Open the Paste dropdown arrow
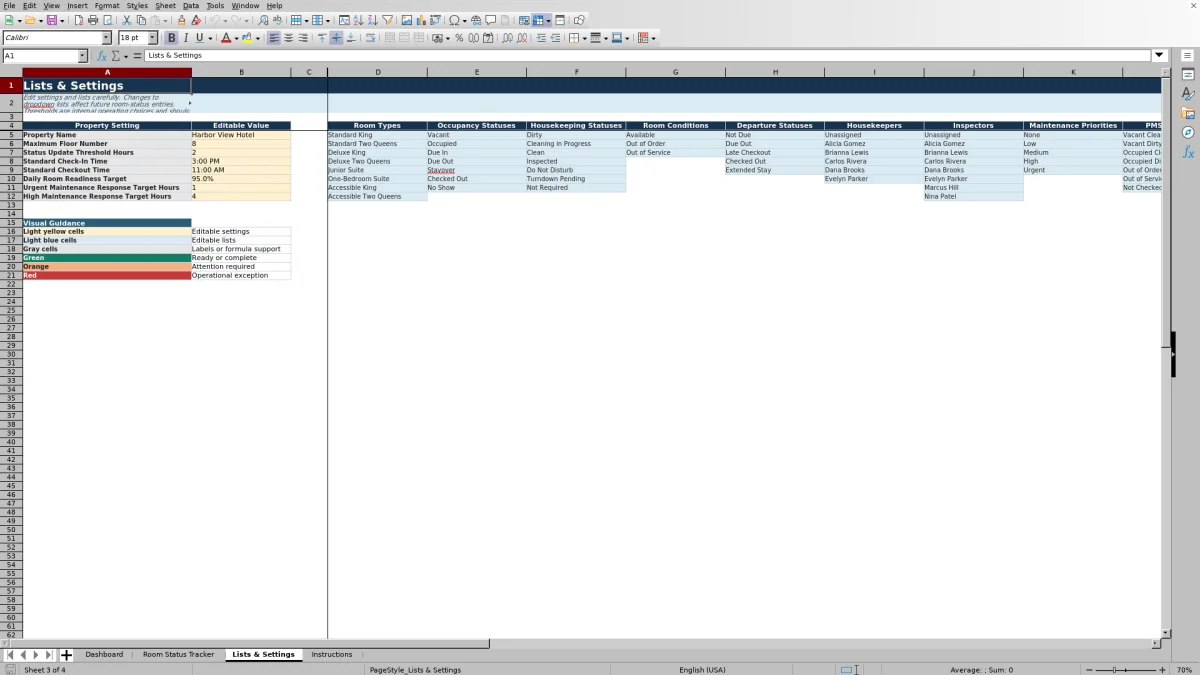This screenshot has height=675, width=1200. (x=165, y=20)
